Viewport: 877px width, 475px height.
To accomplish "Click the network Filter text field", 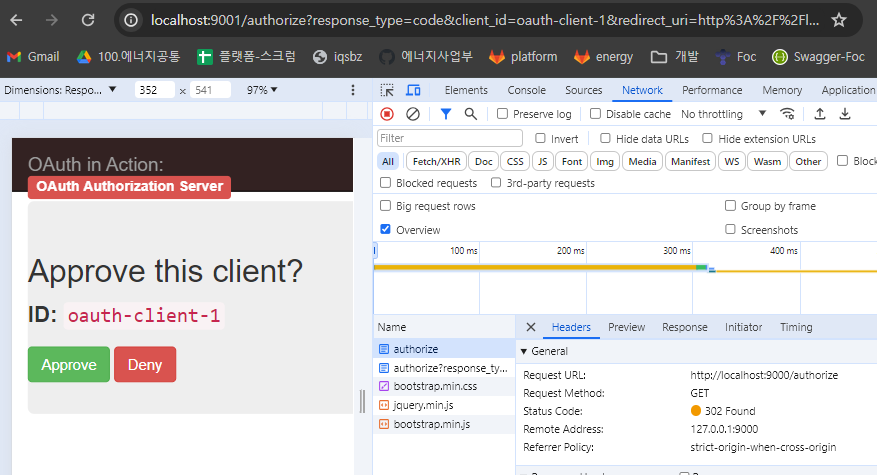I will point(450,138).
